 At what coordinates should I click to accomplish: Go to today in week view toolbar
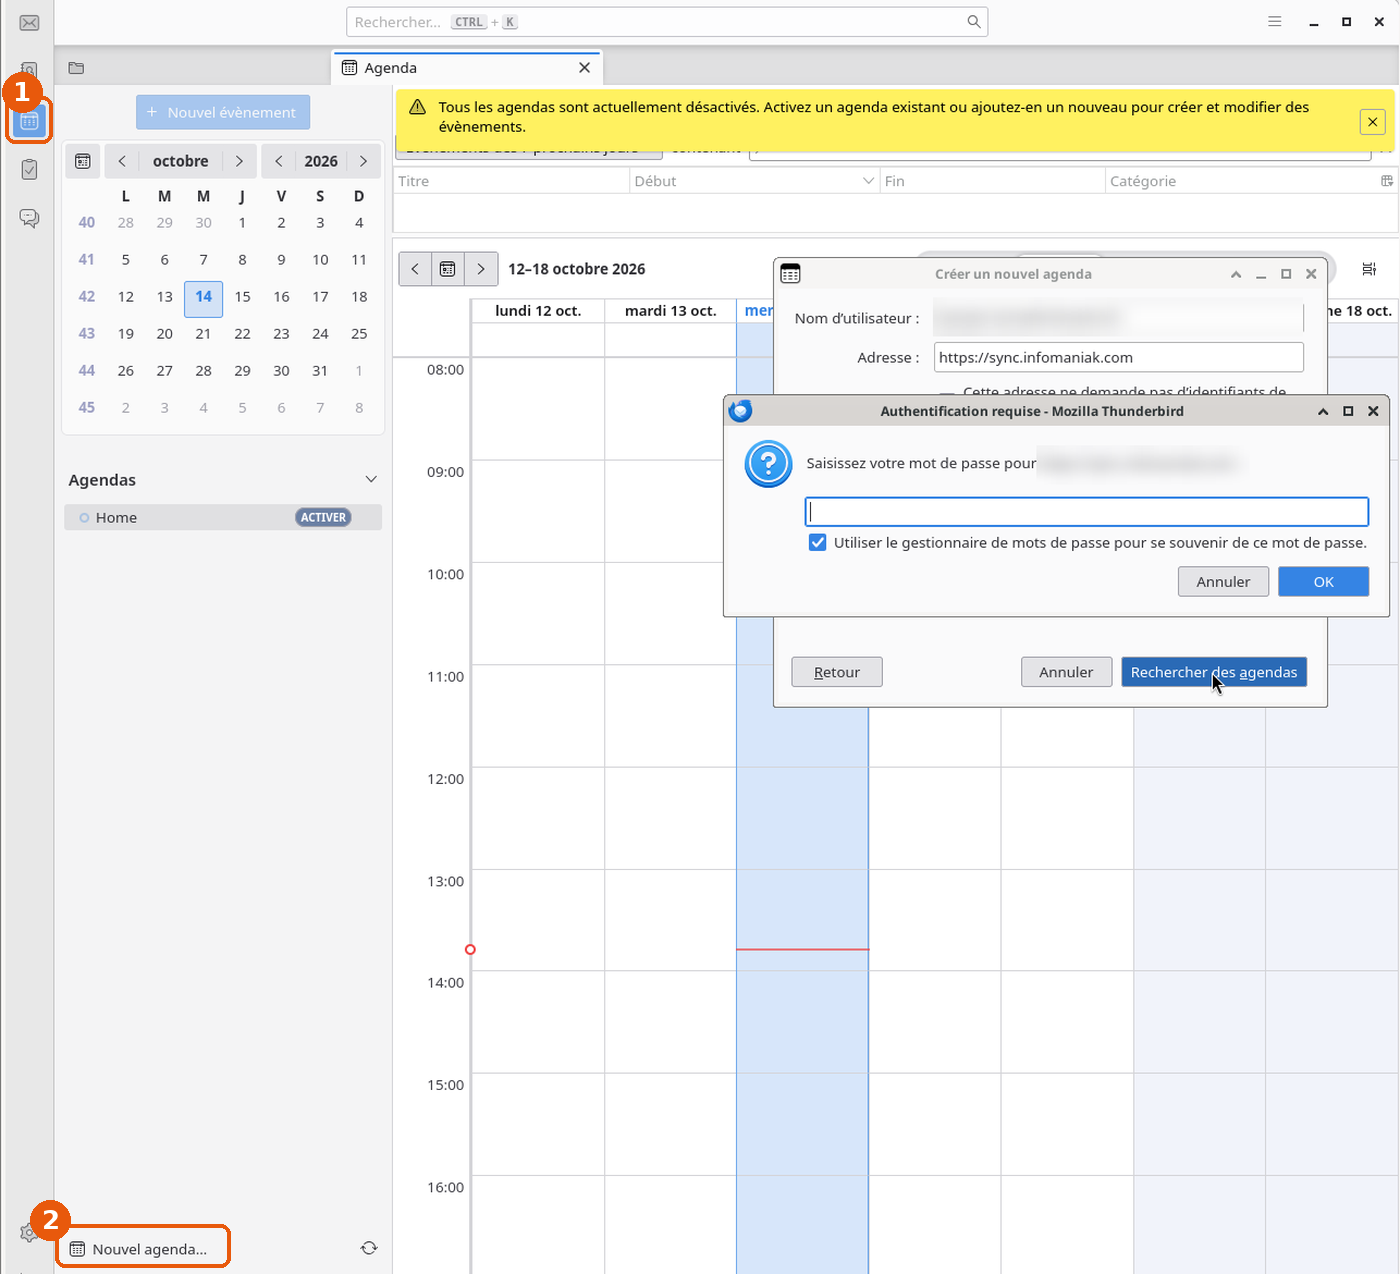tap(447, 269)
